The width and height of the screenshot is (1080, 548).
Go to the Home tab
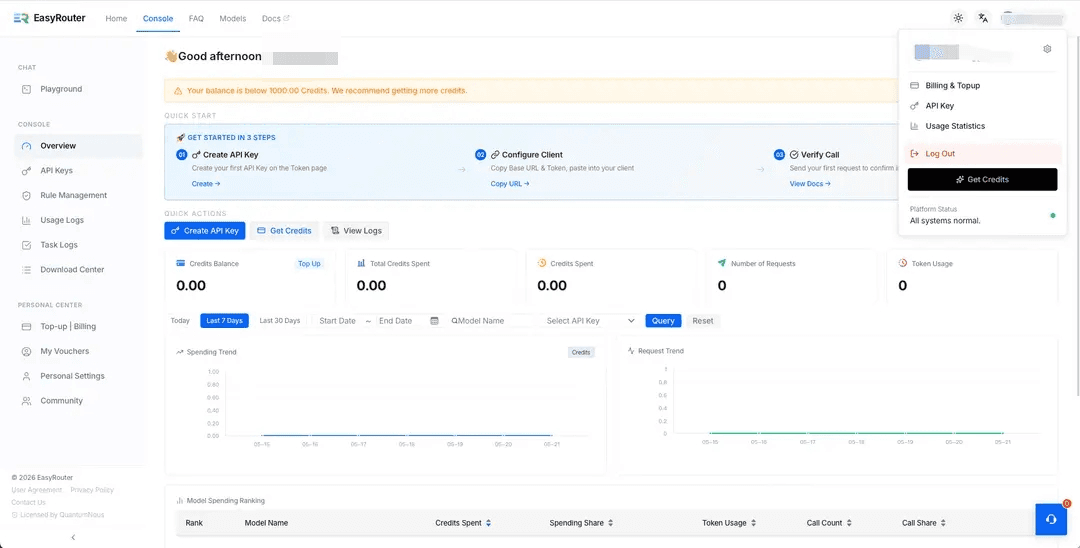[116, 19]
